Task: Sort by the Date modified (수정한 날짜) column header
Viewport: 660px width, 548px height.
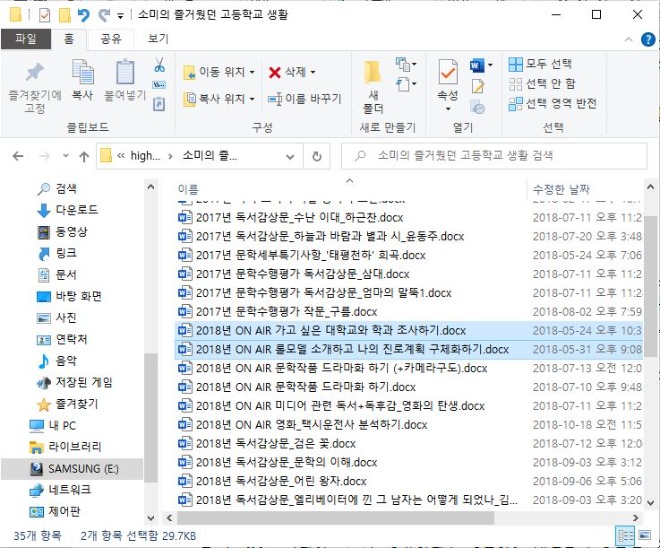Action: tap(561, 189)
